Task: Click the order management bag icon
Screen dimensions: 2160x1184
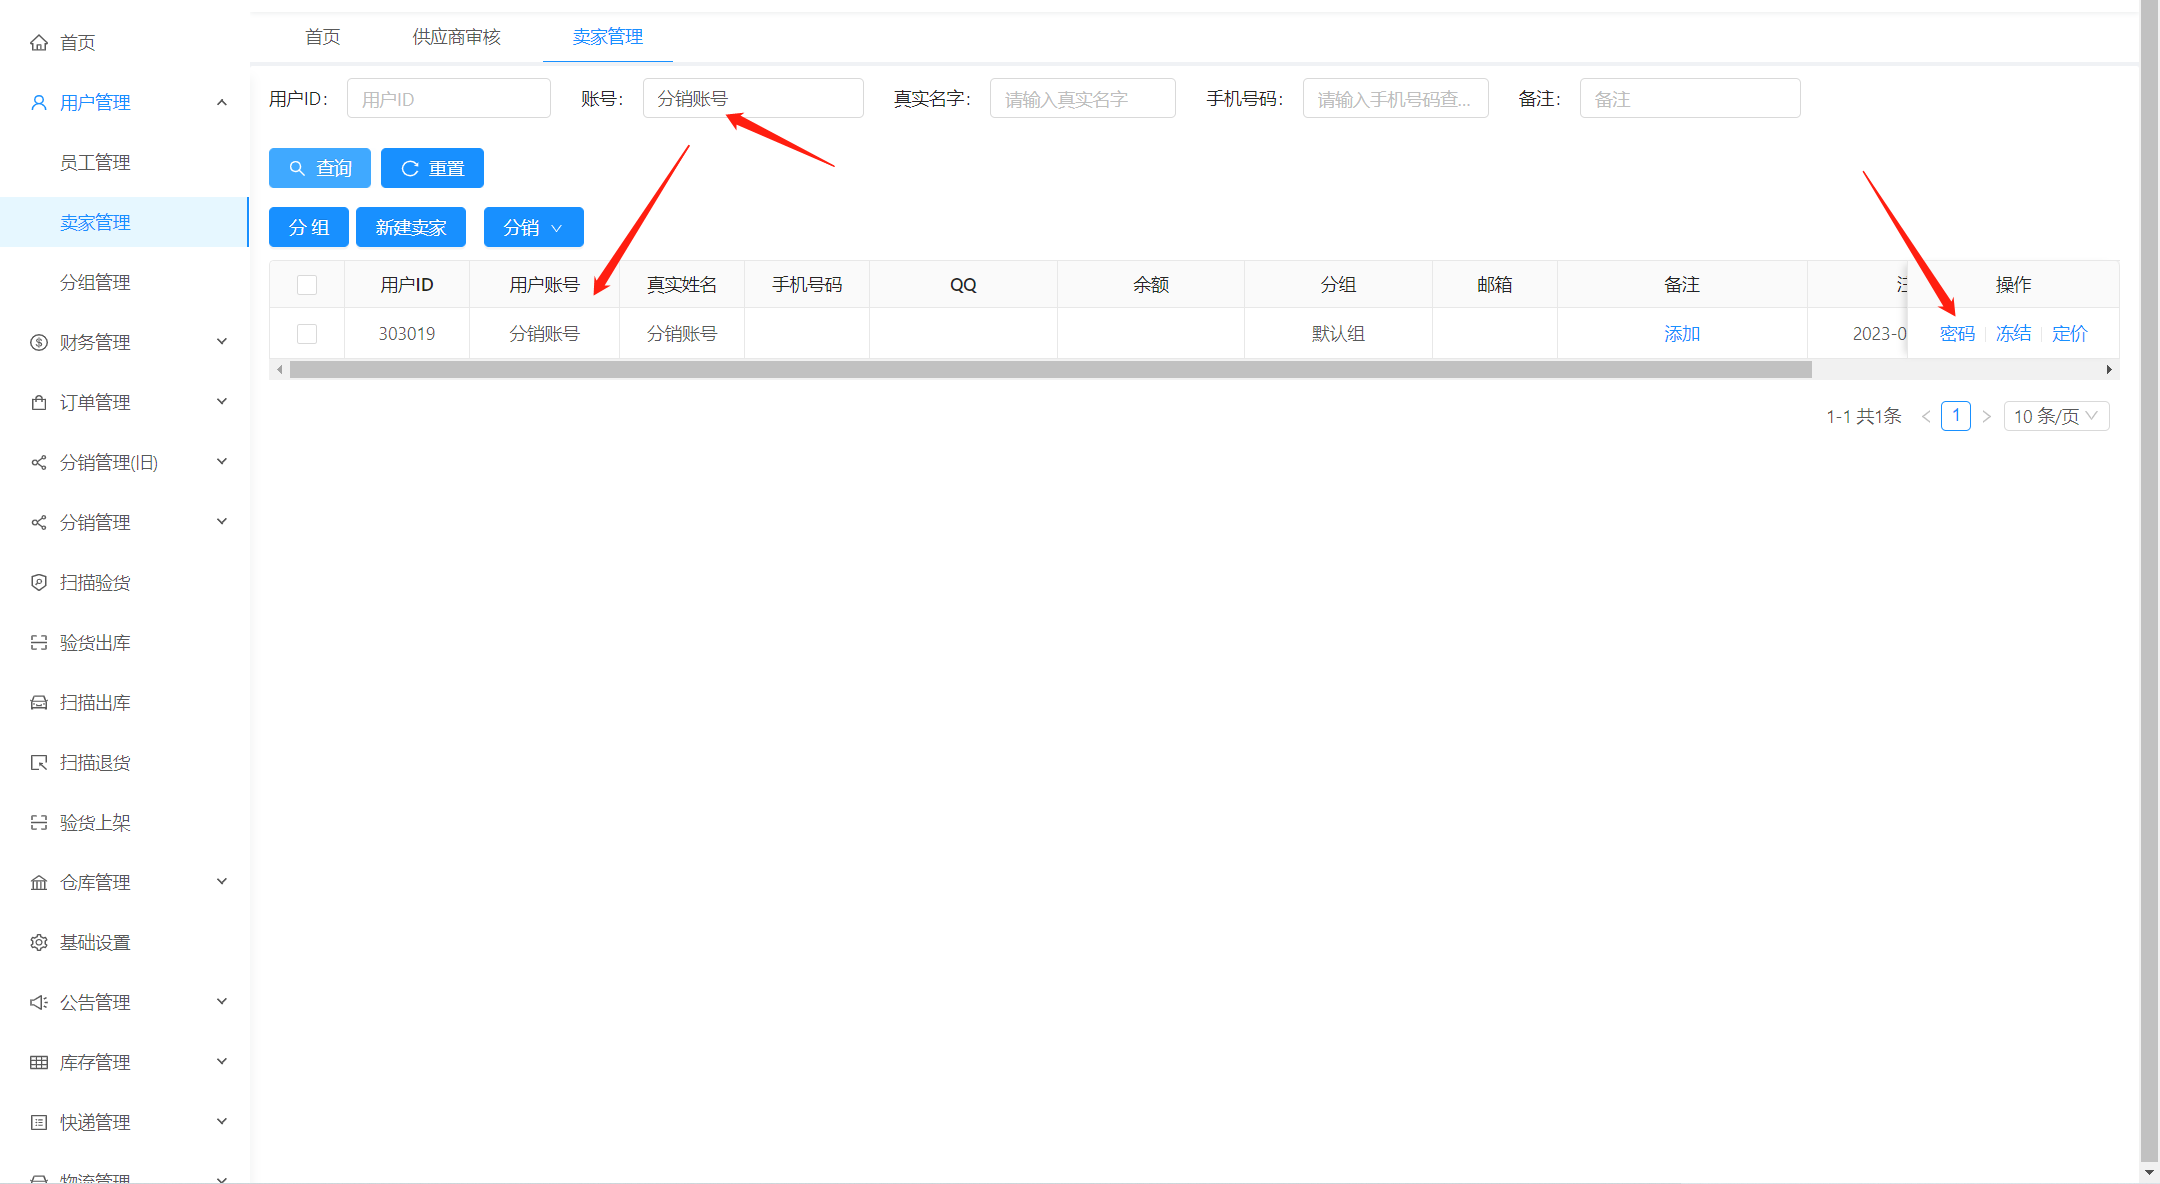Action: click(39, 402)
